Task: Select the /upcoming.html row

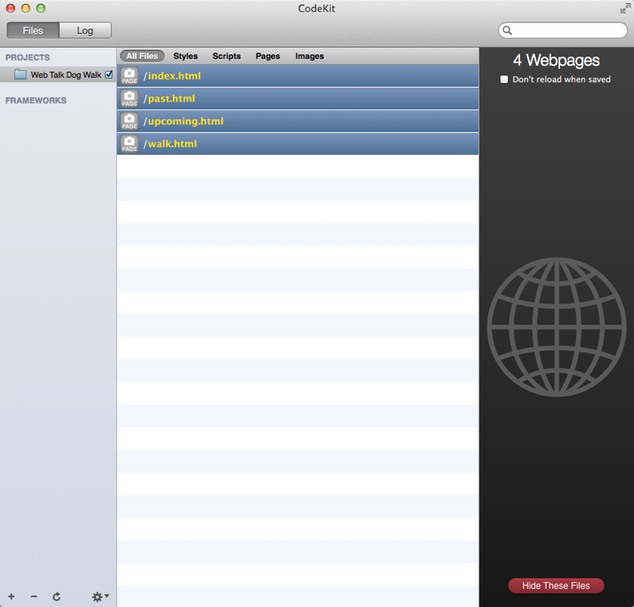Action: pos(298,121)
